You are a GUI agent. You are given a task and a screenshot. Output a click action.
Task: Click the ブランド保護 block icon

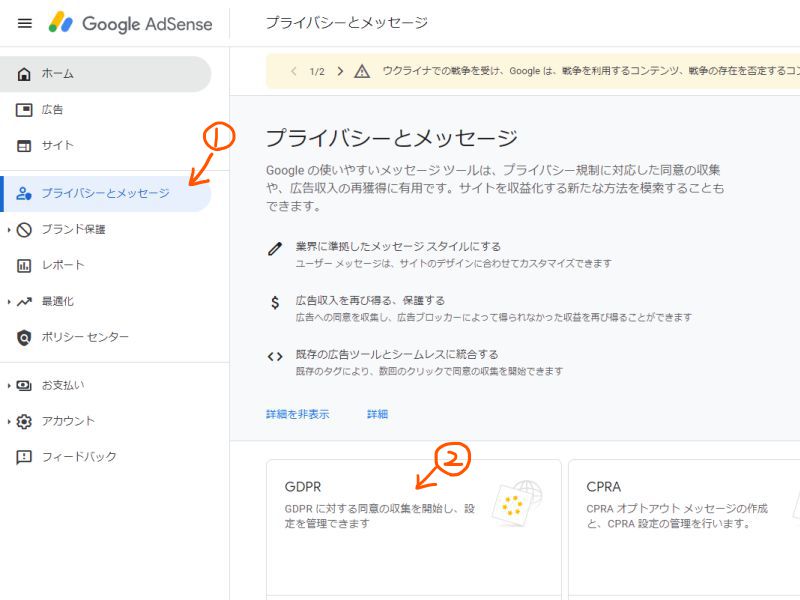click(x=24, y=230)
